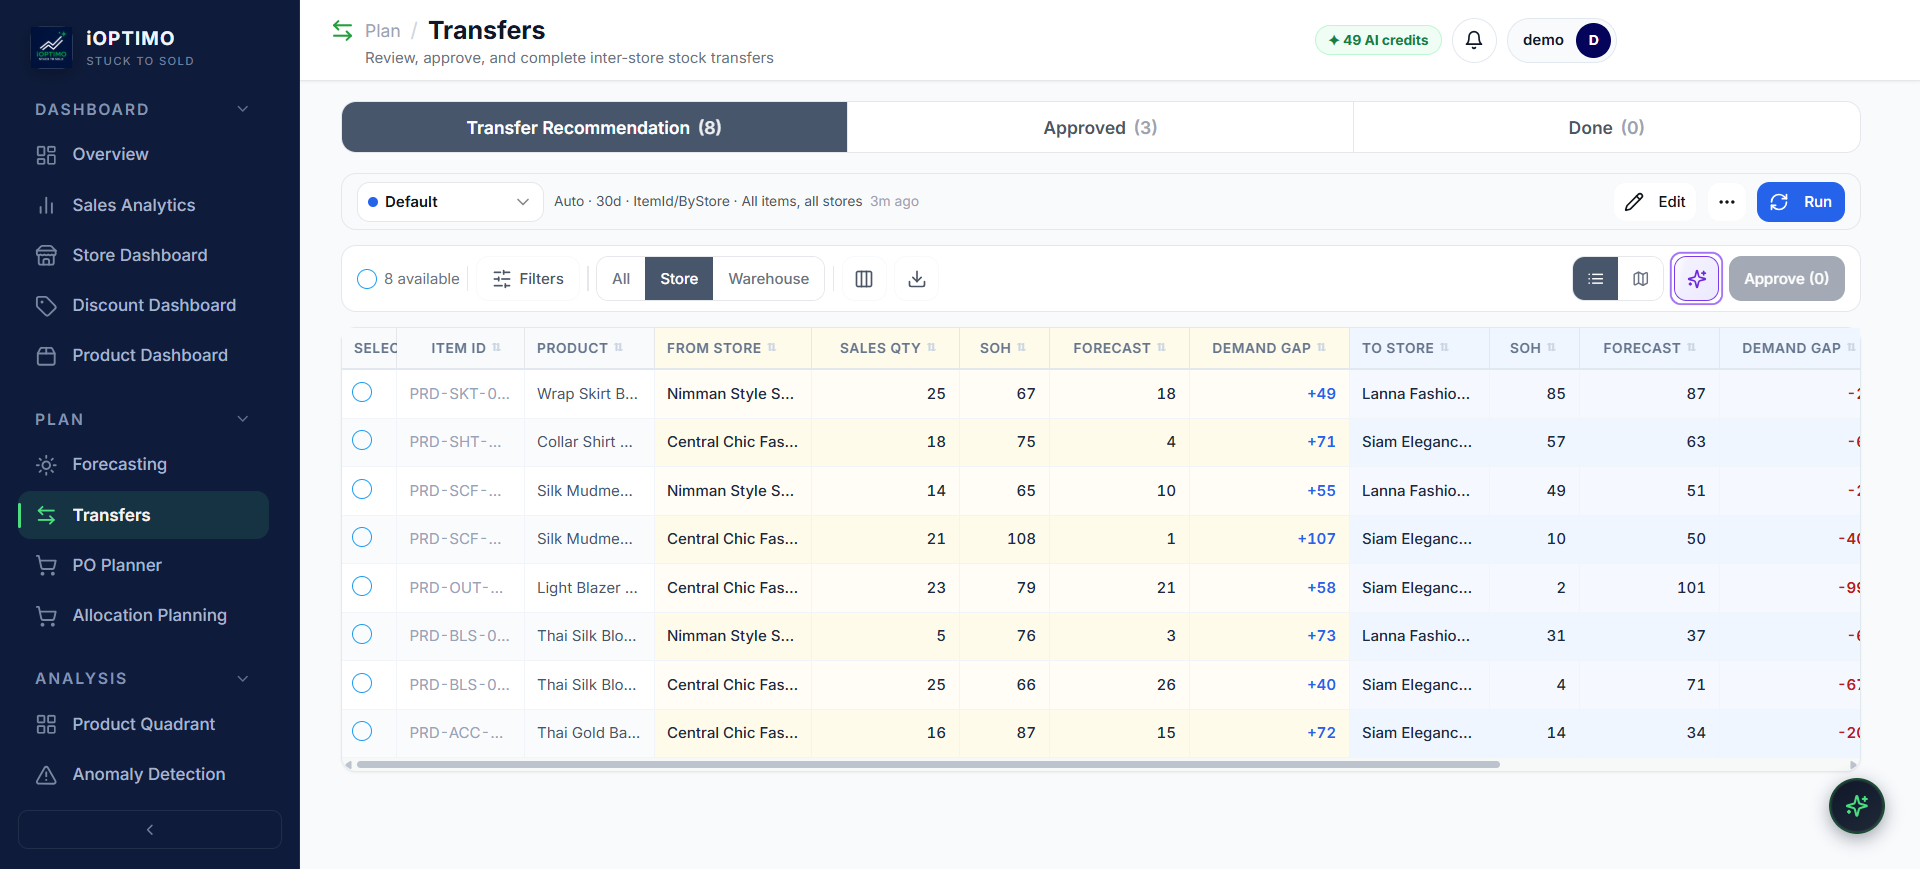Collapse the sidebar with the chevron
Image resolution: width=1920 pixels, height=869 pixels.
click(150, 829)
